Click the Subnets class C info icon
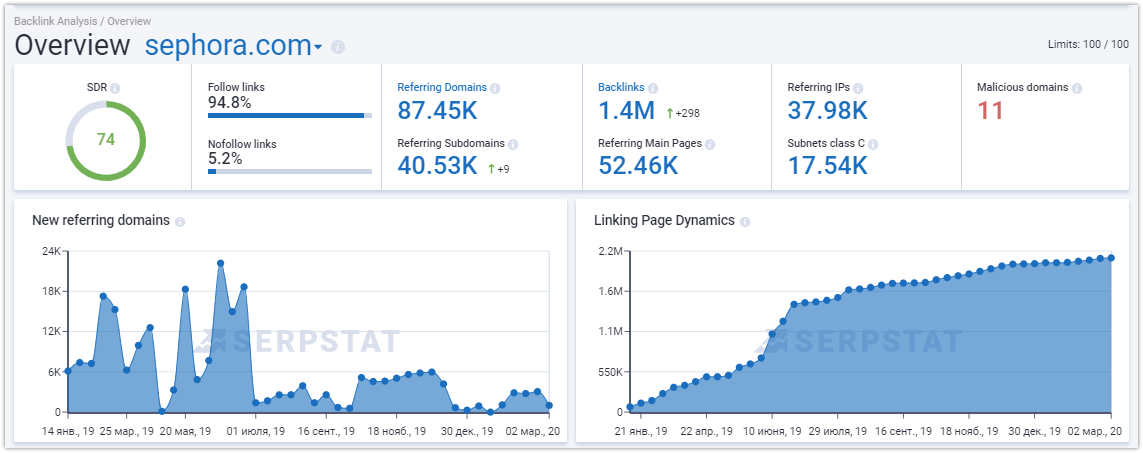 873,144
